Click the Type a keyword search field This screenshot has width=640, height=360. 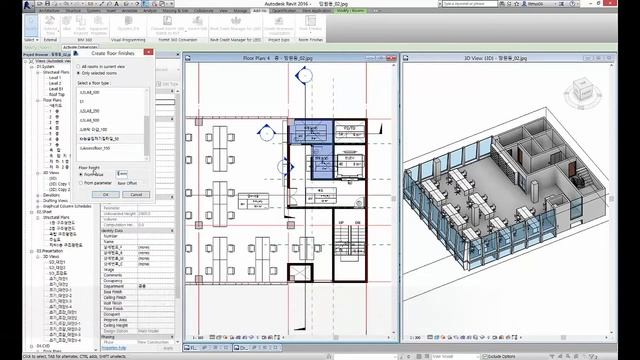470,4
